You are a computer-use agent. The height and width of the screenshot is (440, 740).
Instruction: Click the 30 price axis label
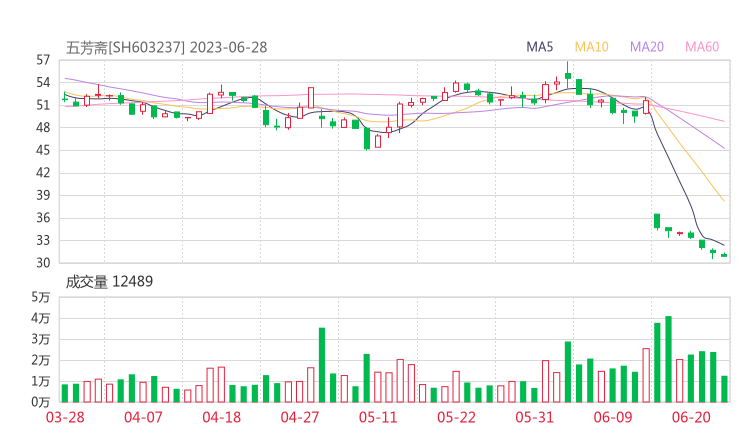(43, 262)
